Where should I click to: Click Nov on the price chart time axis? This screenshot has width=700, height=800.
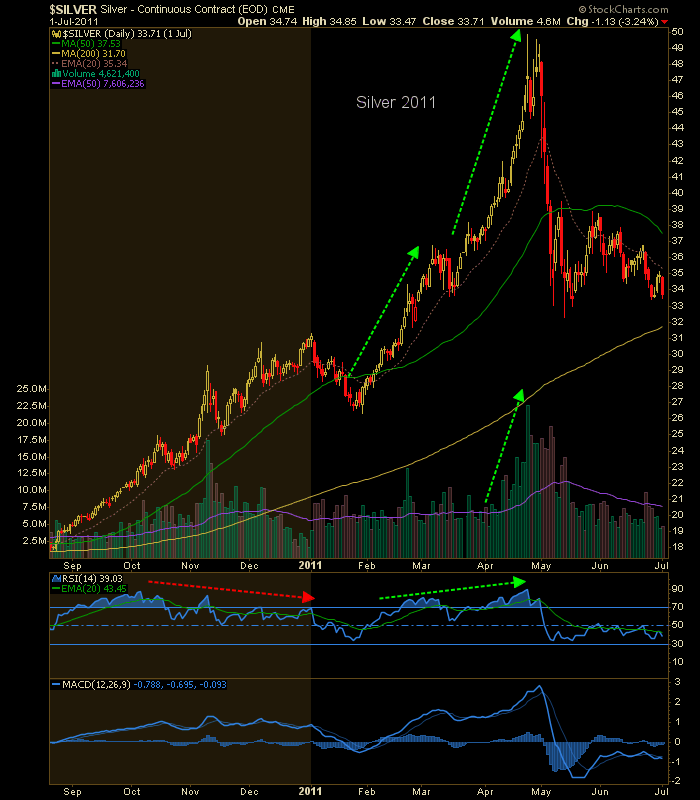190,565
